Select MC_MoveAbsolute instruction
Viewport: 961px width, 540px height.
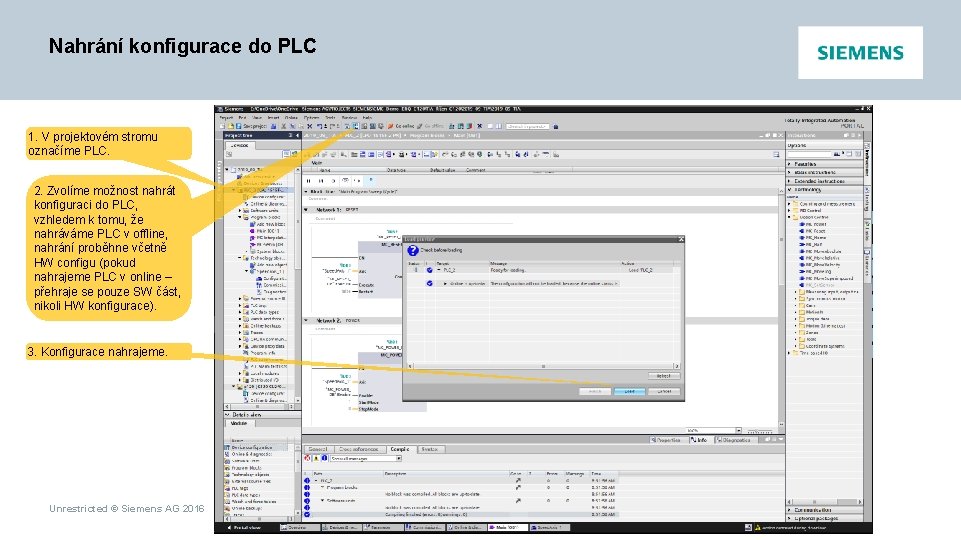click(x=819, y=251)
